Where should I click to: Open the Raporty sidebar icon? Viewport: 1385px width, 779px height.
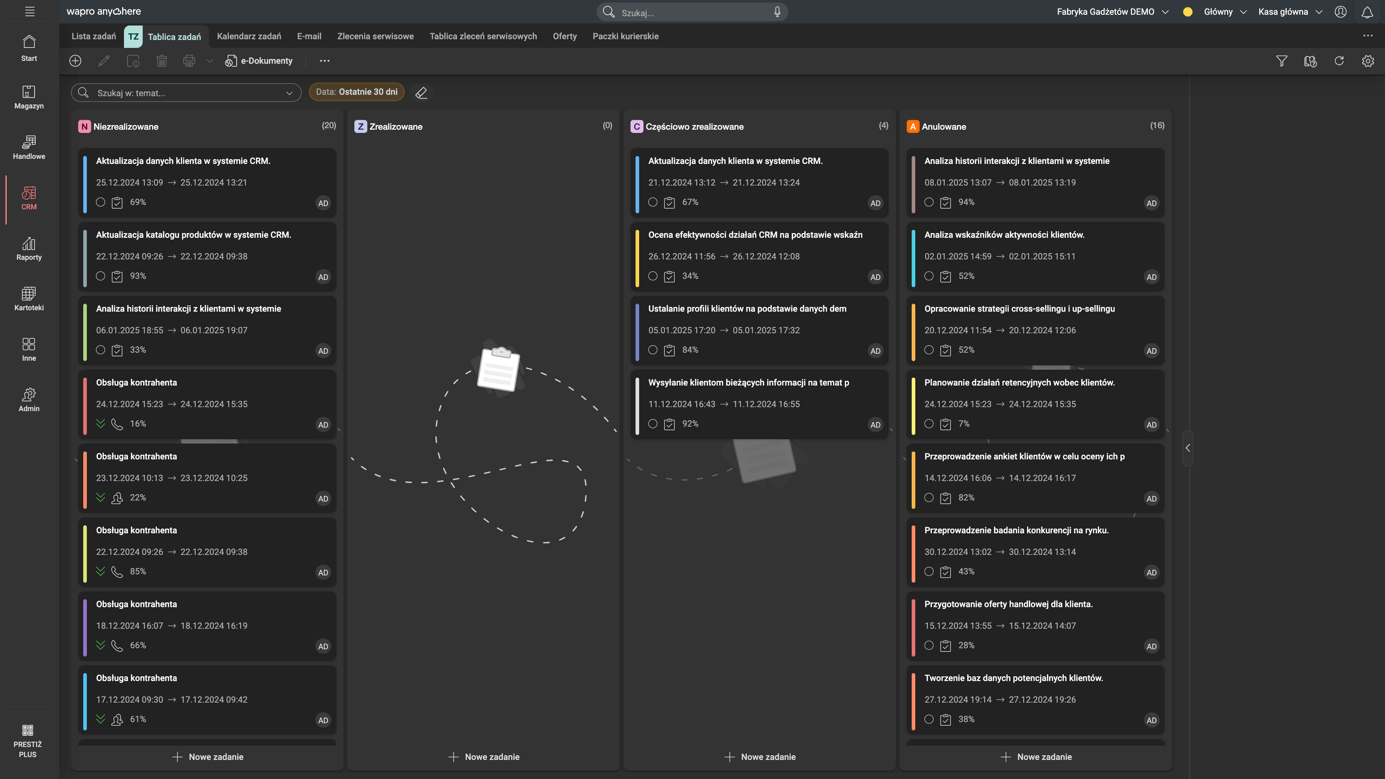(x=29, y=248)
